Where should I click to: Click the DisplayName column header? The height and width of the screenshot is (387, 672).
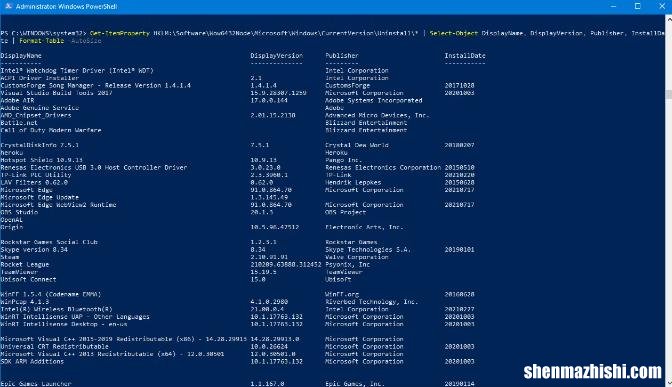(x=21, y=56)
